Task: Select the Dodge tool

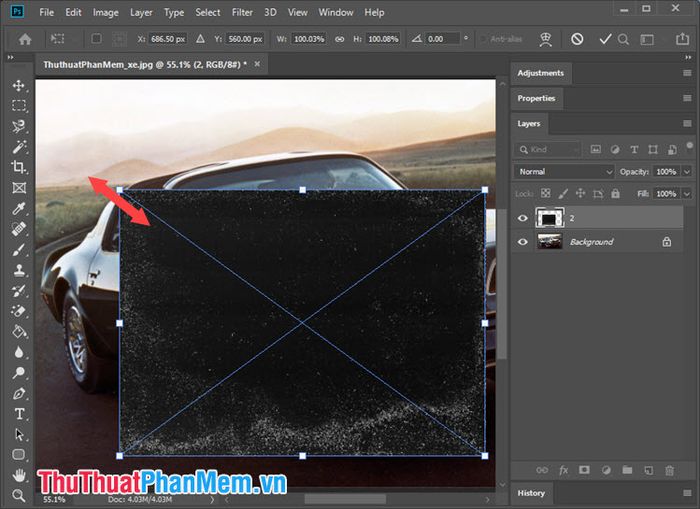Action: (x=19, y=372)
